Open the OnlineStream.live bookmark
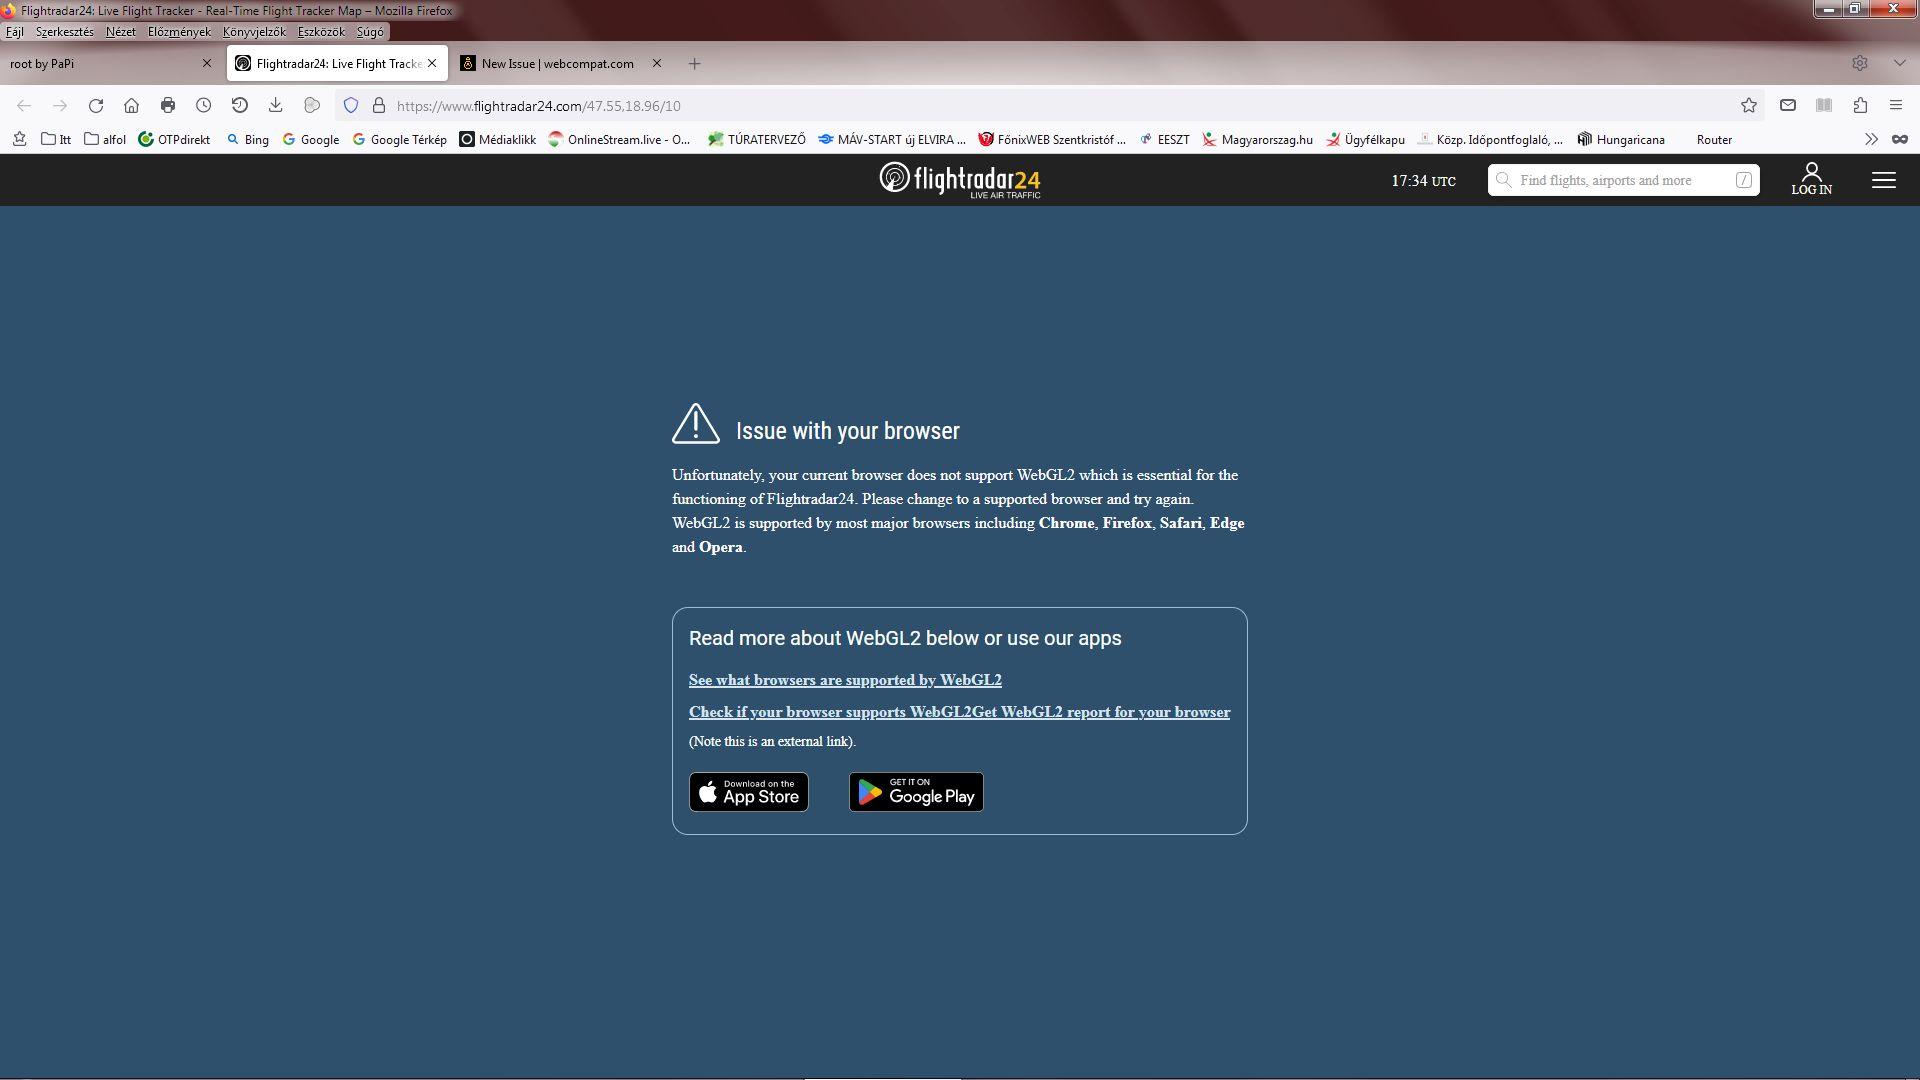 (620, 140)
